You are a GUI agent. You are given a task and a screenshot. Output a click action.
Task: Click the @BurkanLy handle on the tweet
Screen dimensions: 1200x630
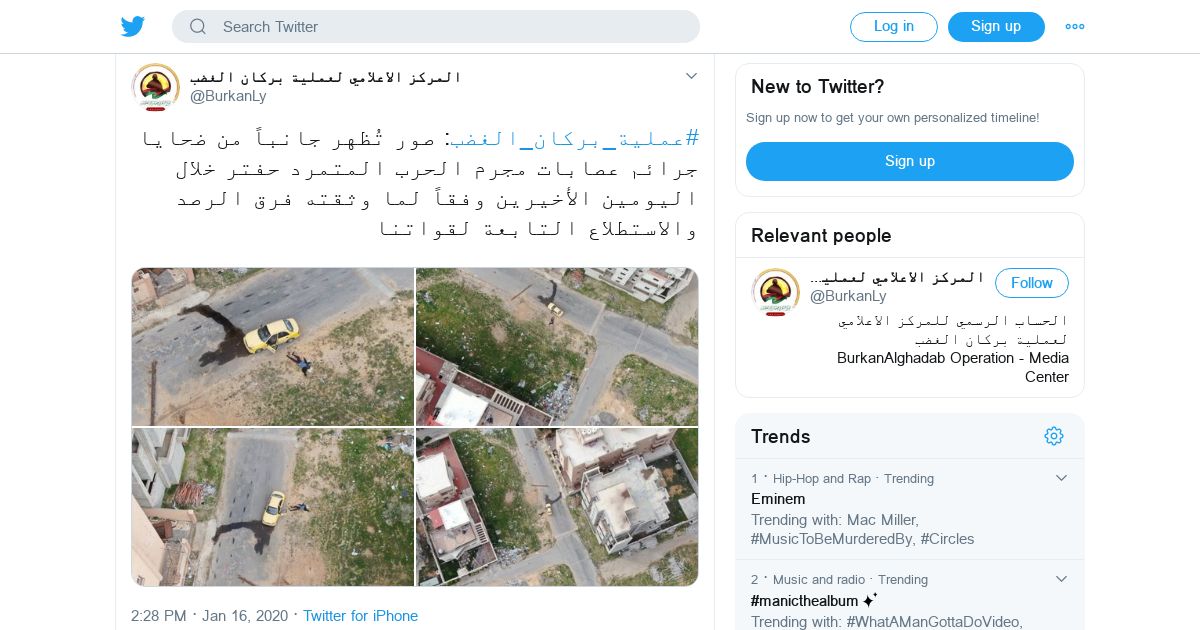coord(228,96)
